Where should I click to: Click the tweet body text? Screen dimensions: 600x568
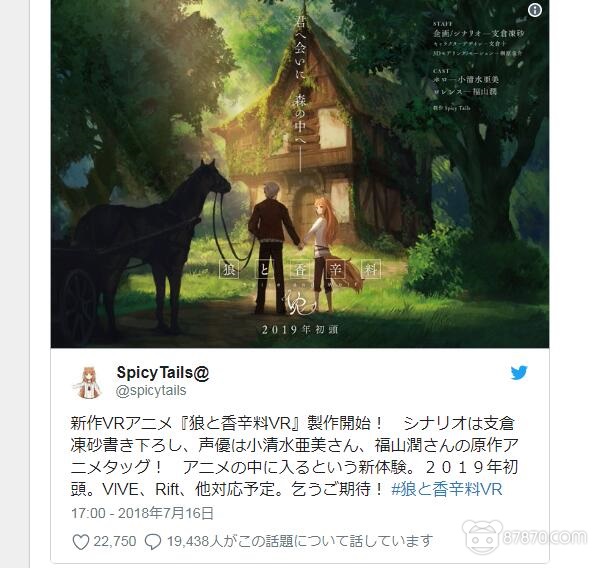tap(294, 456)
